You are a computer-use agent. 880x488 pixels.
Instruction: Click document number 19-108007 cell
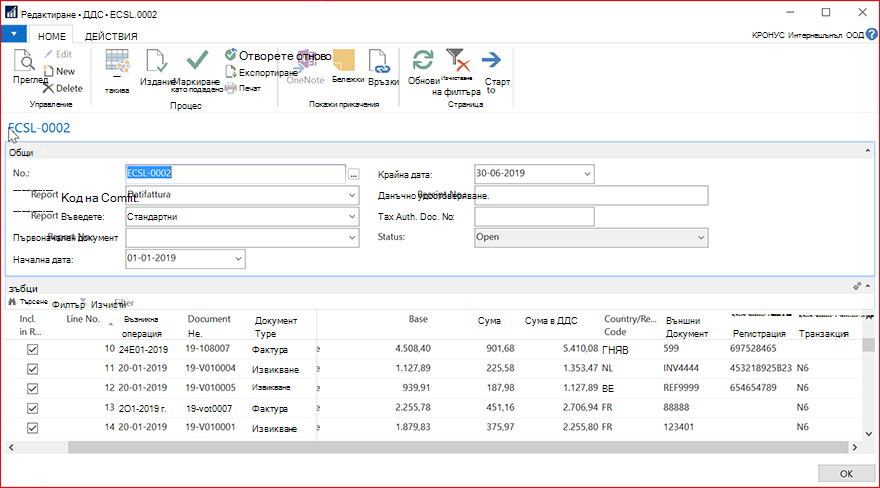tap(208, 348)
